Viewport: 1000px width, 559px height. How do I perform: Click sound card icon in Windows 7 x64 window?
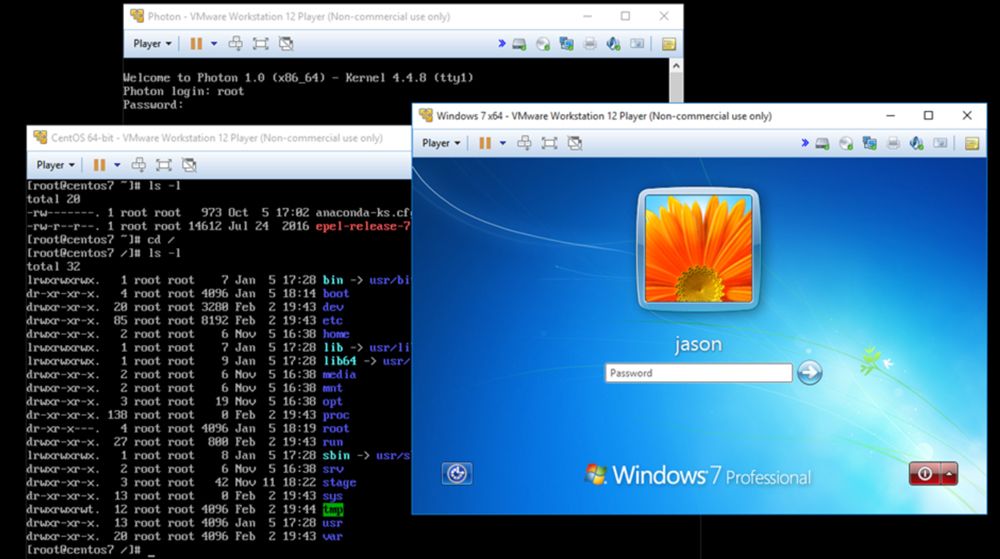click(917, 143)
